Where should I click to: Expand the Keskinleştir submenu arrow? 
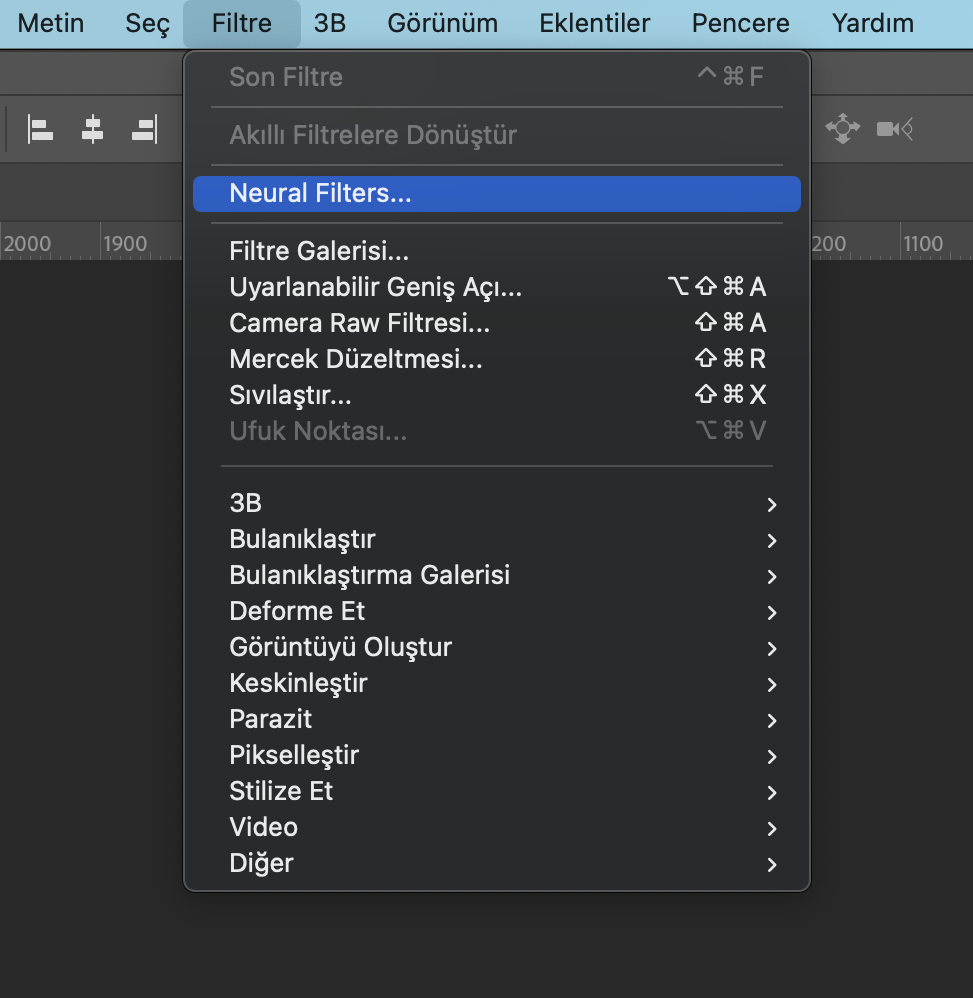[x=771, y=684]
